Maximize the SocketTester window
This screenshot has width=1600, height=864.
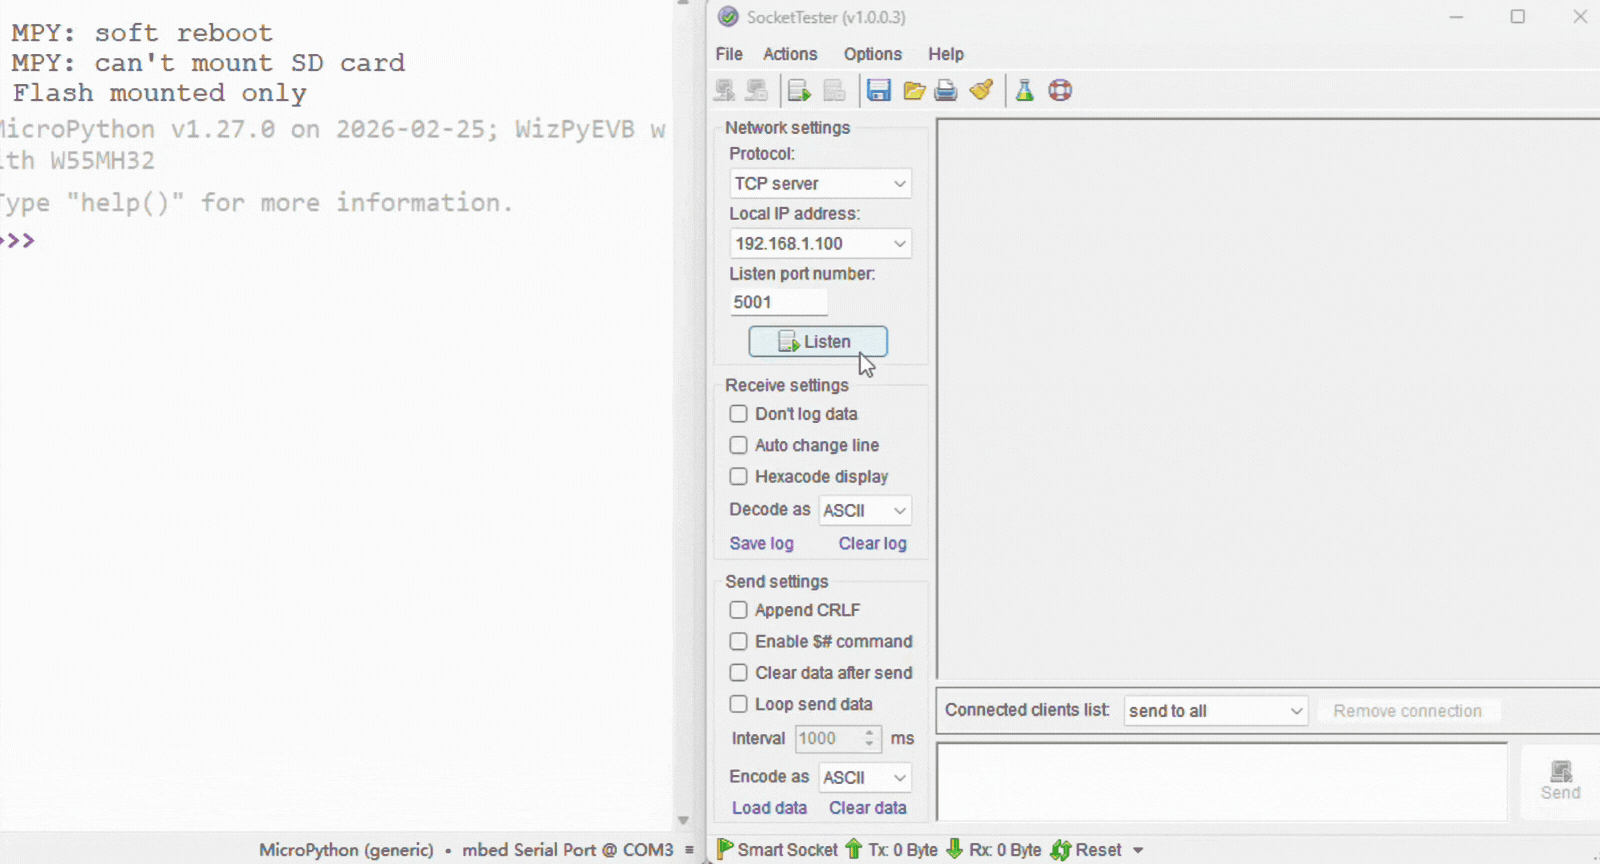[1517, 17]
